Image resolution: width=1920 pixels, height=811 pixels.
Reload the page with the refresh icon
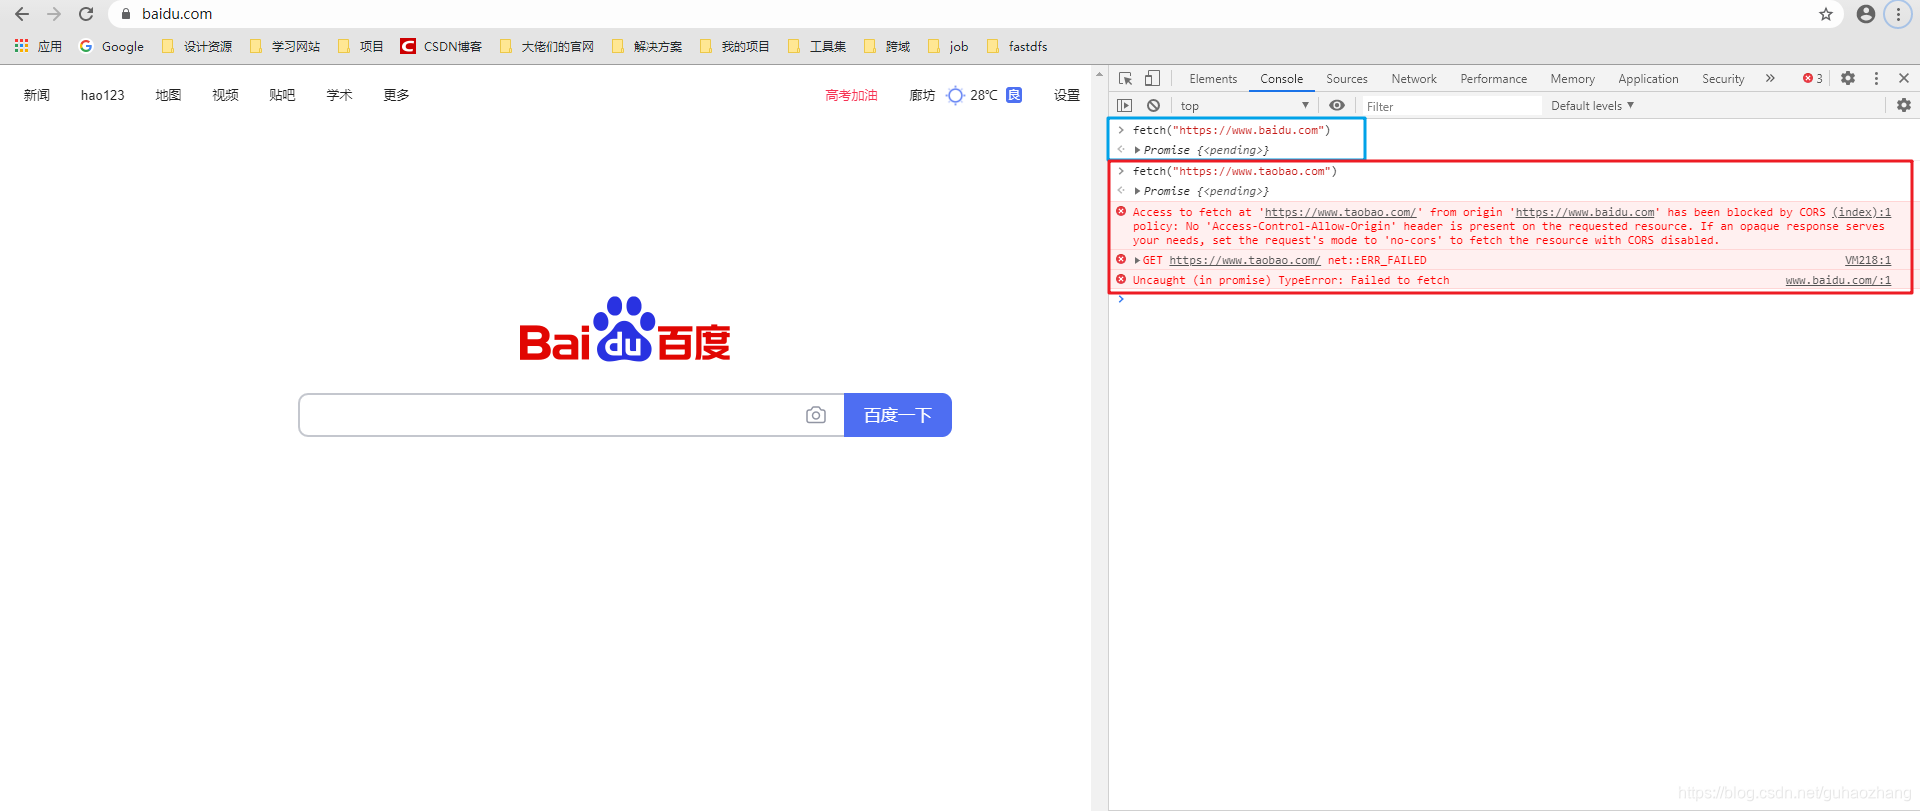coord(86,14)
